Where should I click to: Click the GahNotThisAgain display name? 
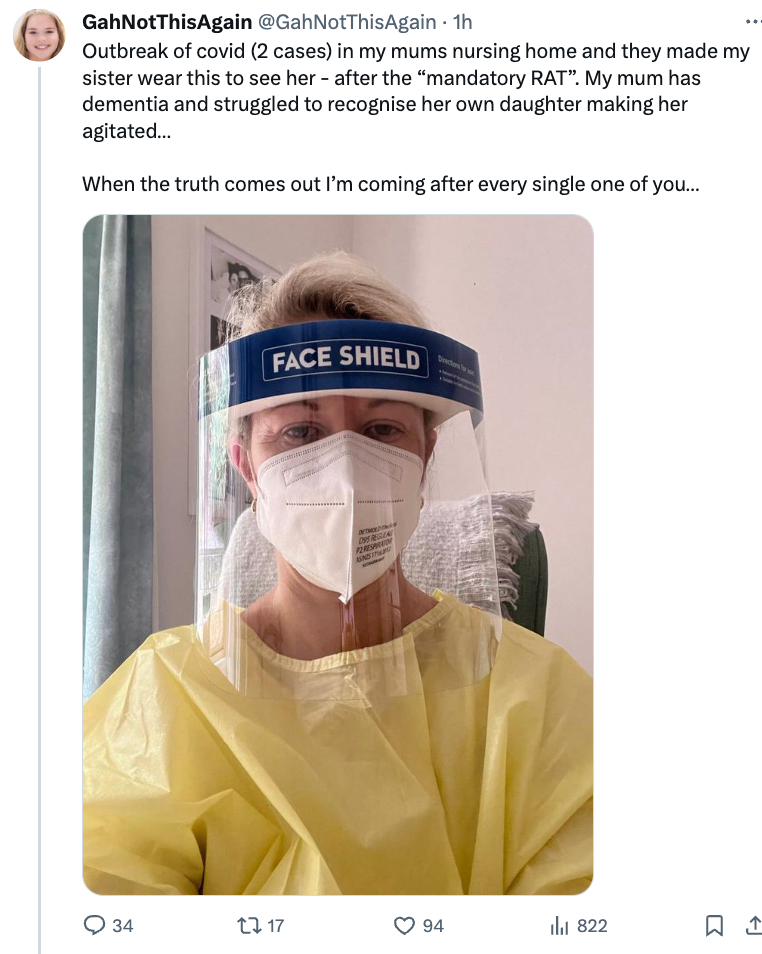click(x=167, y=22)
